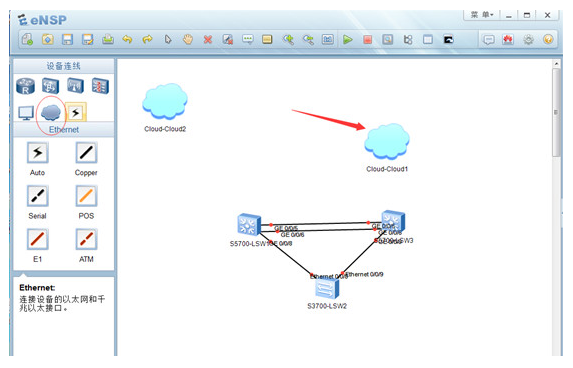Open the 菜单 dropdown menu
573x368 pixels.
(x=482, y=15)
